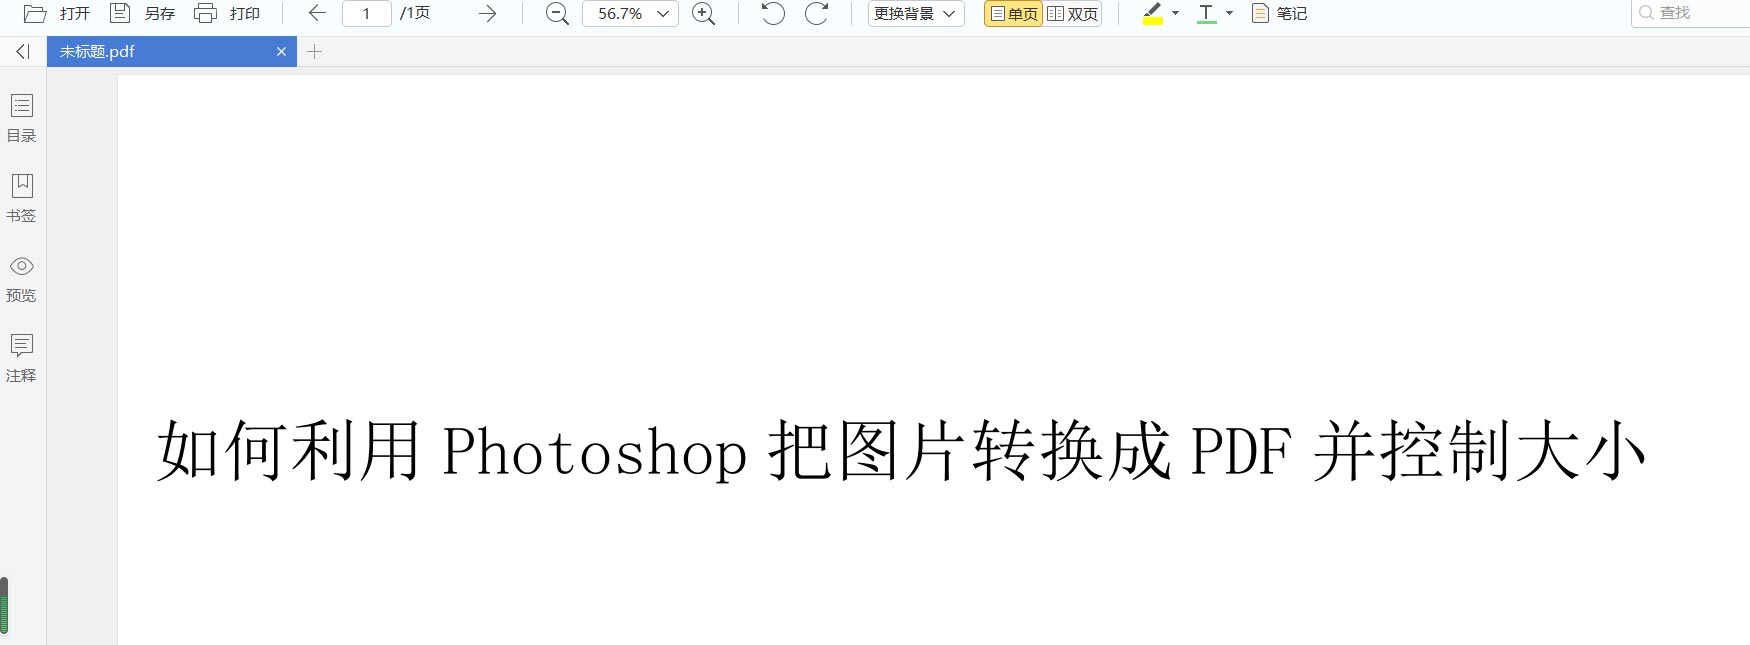Go to previous page arrow
The height and width of the screenshot is (645, 1750).
(x=317, y=13)
